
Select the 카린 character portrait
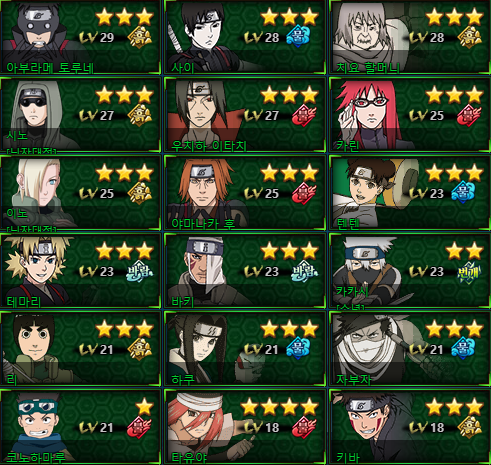click(x=367, y=115)
